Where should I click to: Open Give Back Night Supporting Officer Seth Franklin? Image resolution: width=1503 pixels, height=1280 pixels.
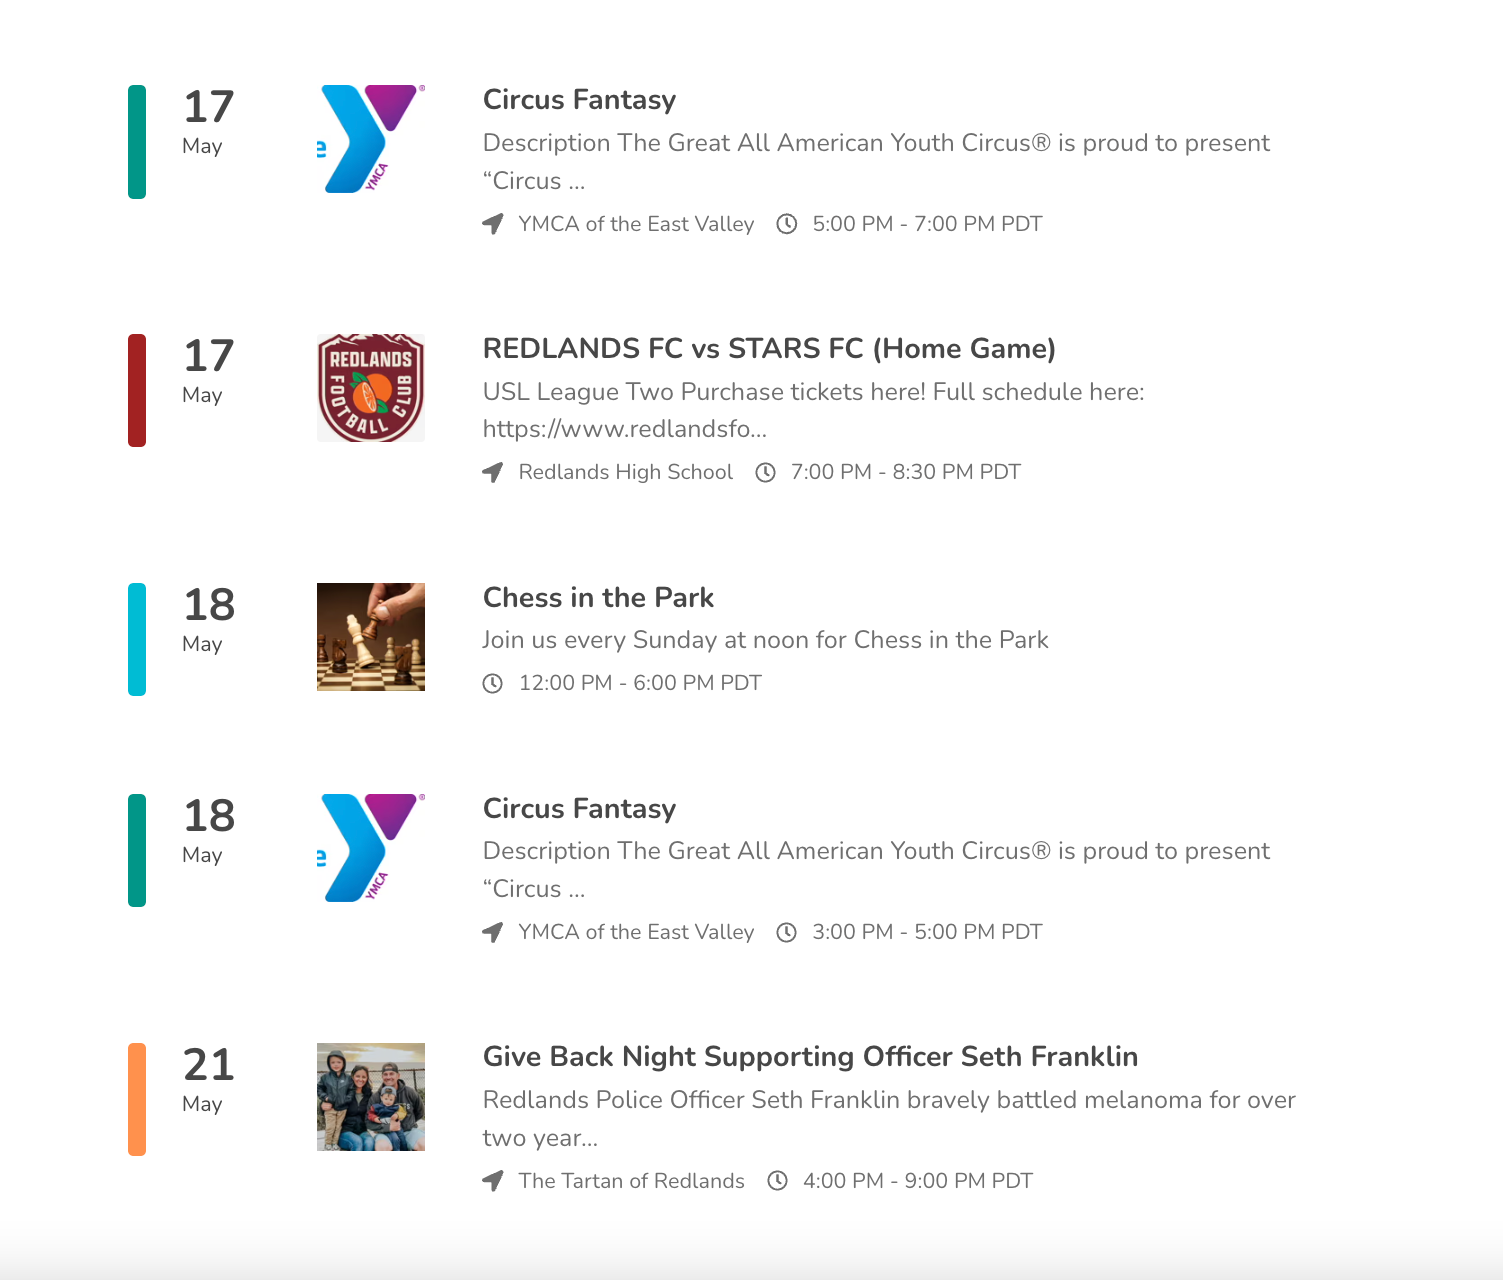810,1057
